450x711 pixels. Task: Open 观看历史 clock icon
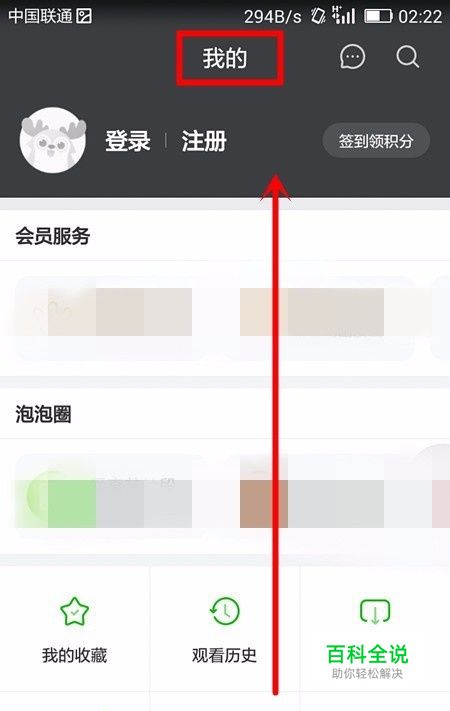tap(225, 611)
